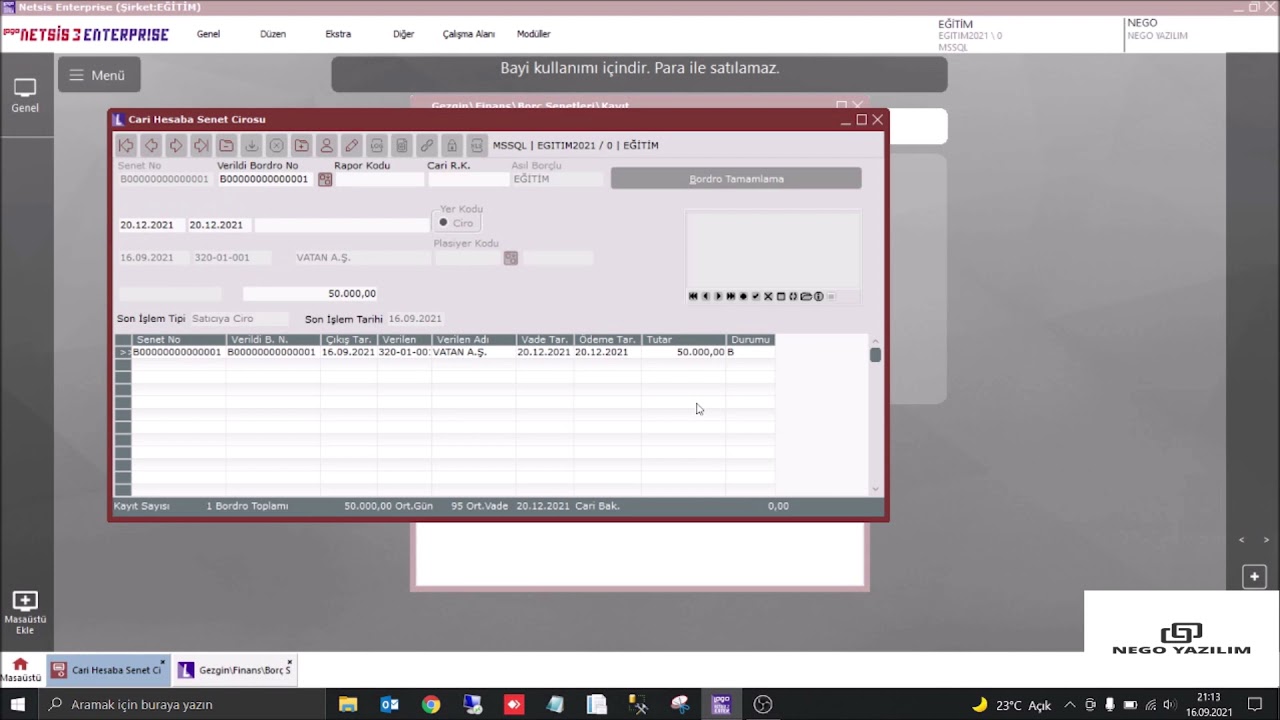Open Google Chrome from the taskbar

pos(431,705)
